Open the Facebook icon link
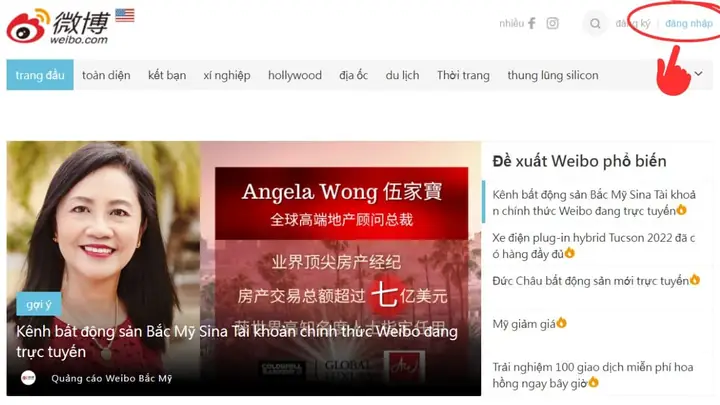This screenshot has width=720, height=405. [x=532, y=23]
